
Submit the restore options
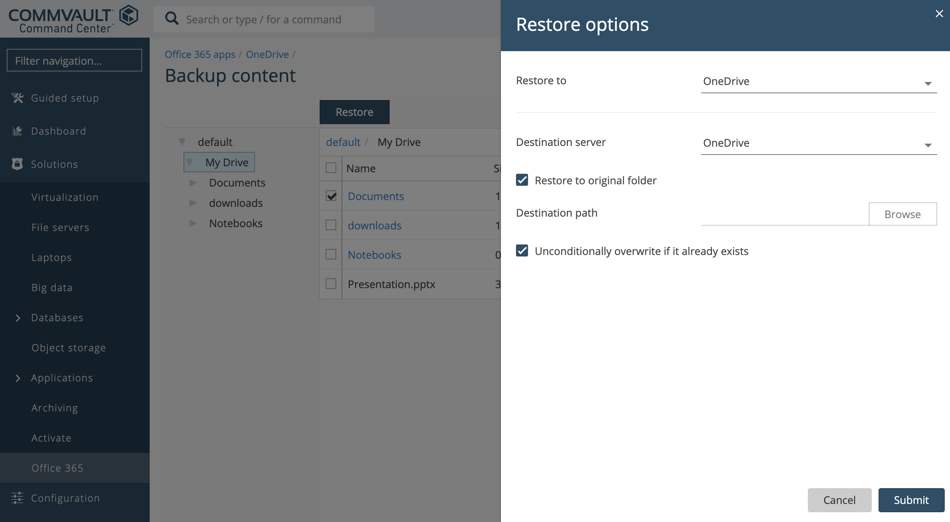click(911, 500)
